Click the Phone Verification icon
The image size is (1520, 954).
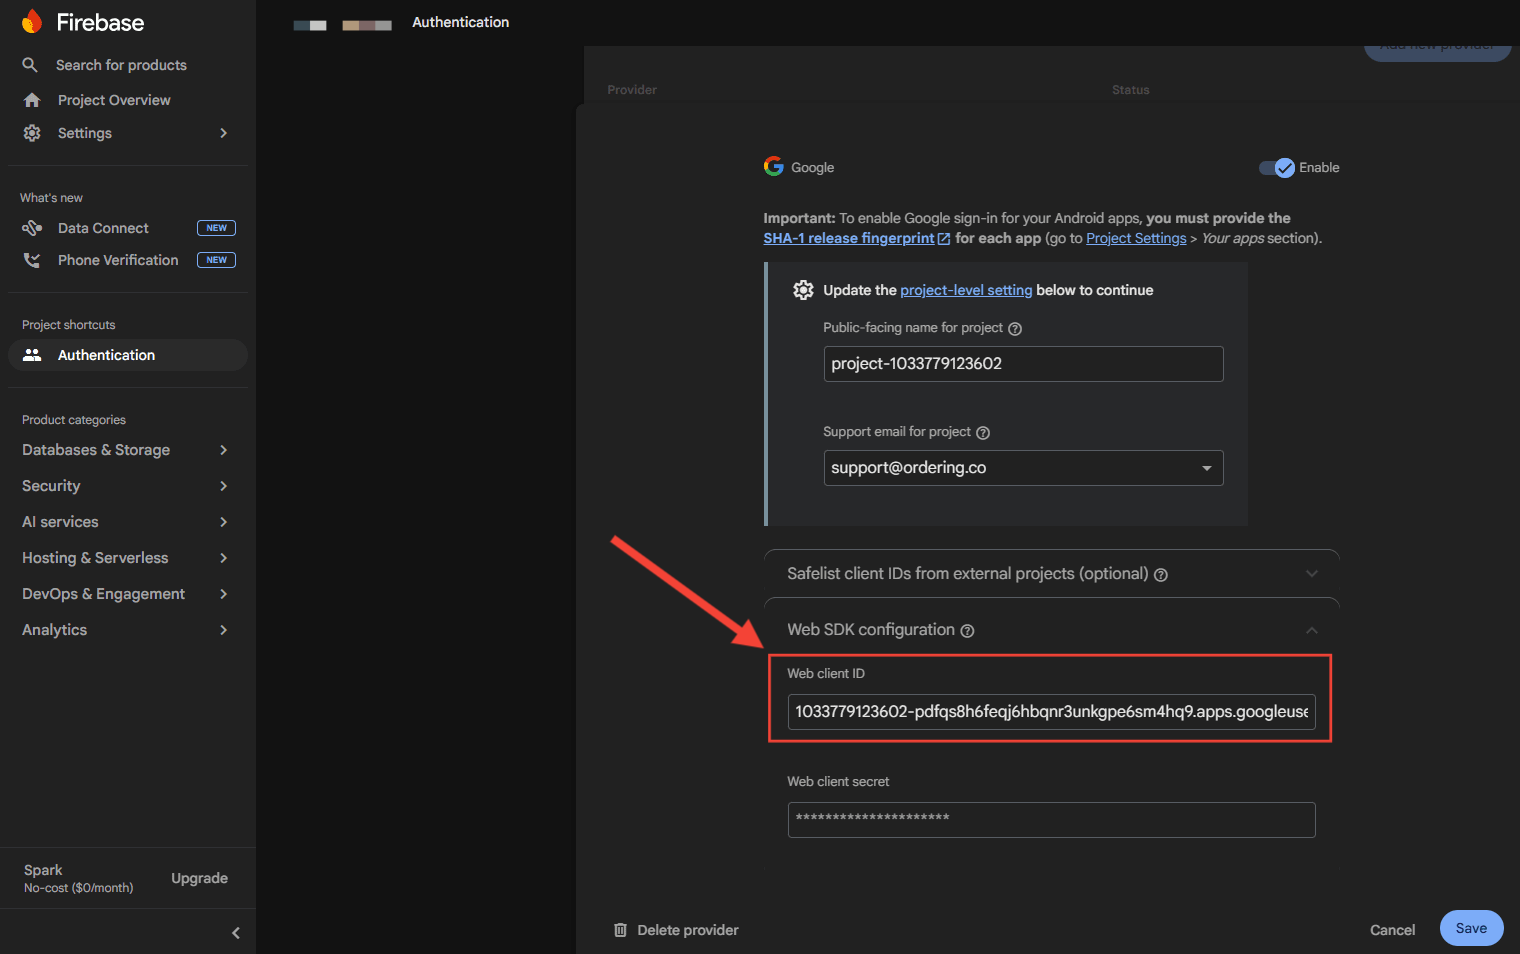pos(32,260)
